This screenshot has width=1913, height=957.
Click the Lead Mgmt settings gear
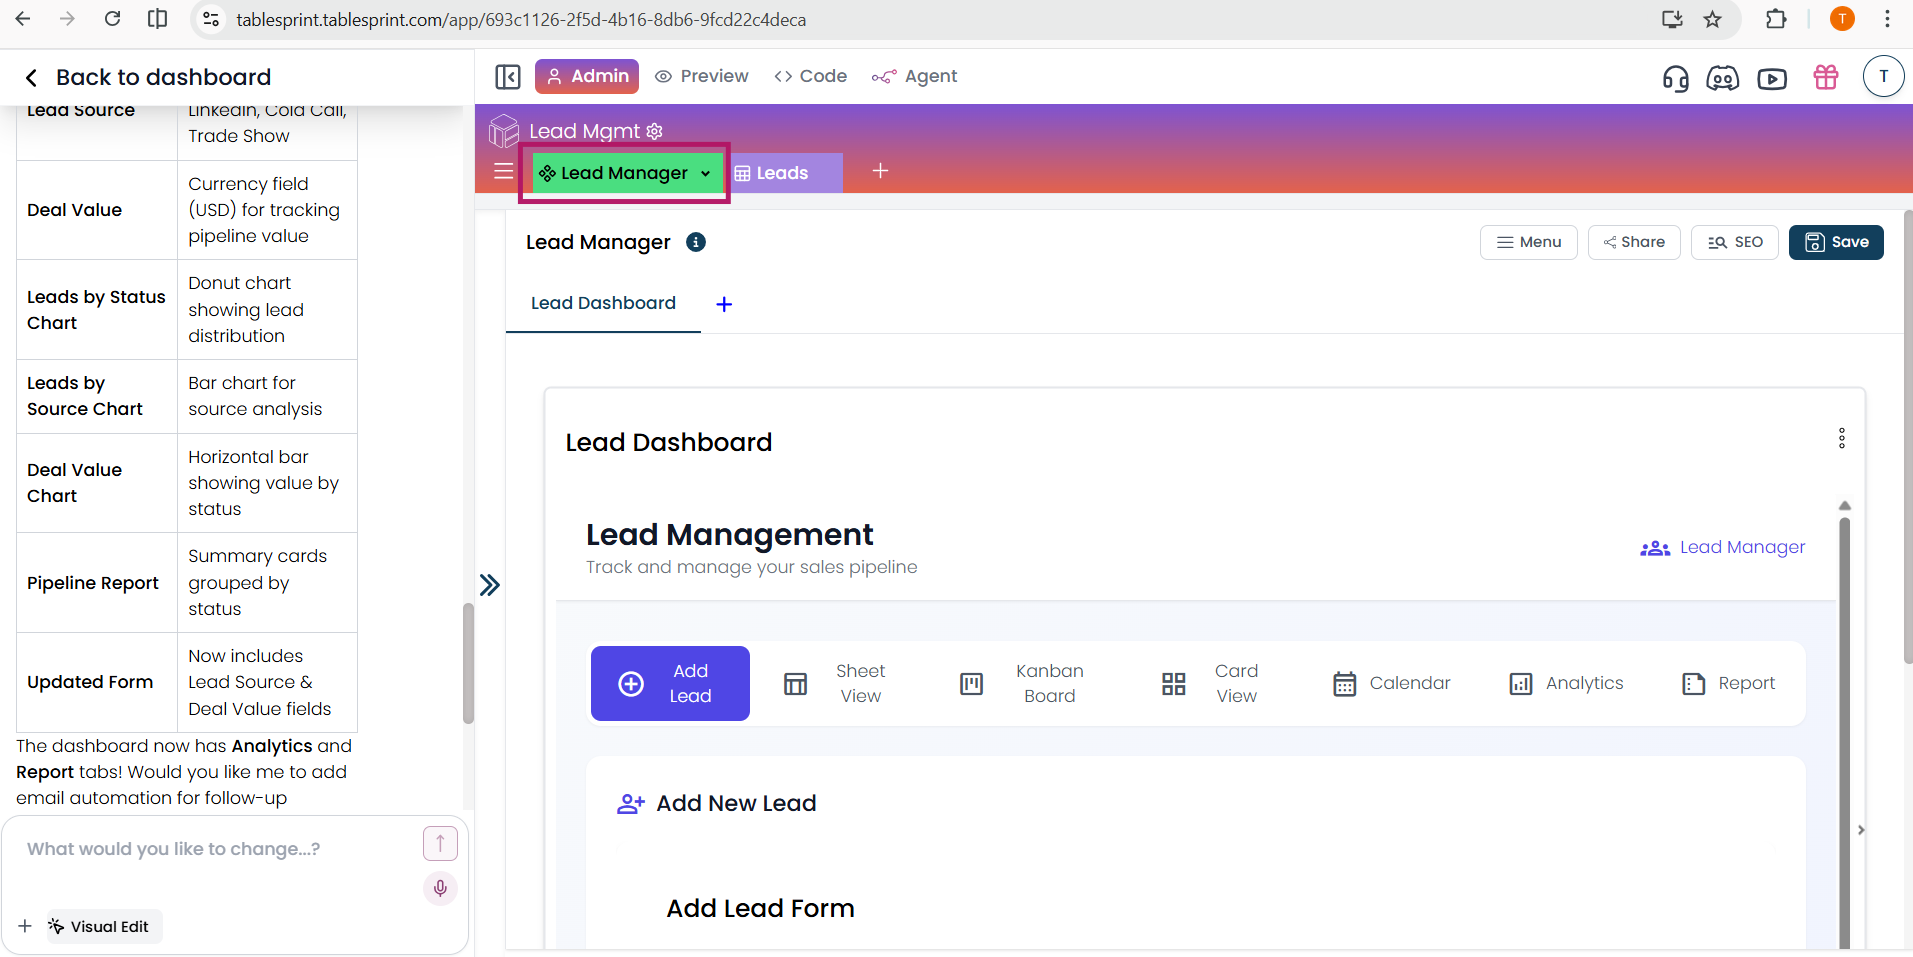[655, 131]
